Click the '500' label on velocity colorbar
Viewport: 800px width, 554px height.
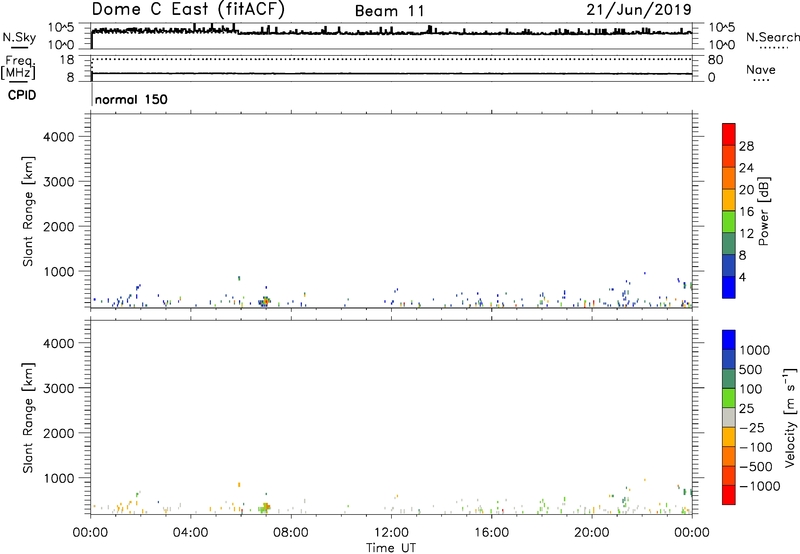(751, 370)
